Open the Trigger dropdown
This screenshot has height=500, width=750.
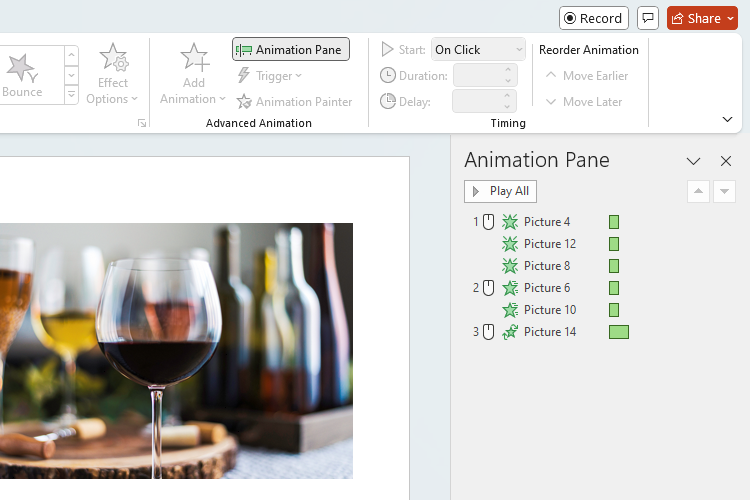[x=269, y=76]
